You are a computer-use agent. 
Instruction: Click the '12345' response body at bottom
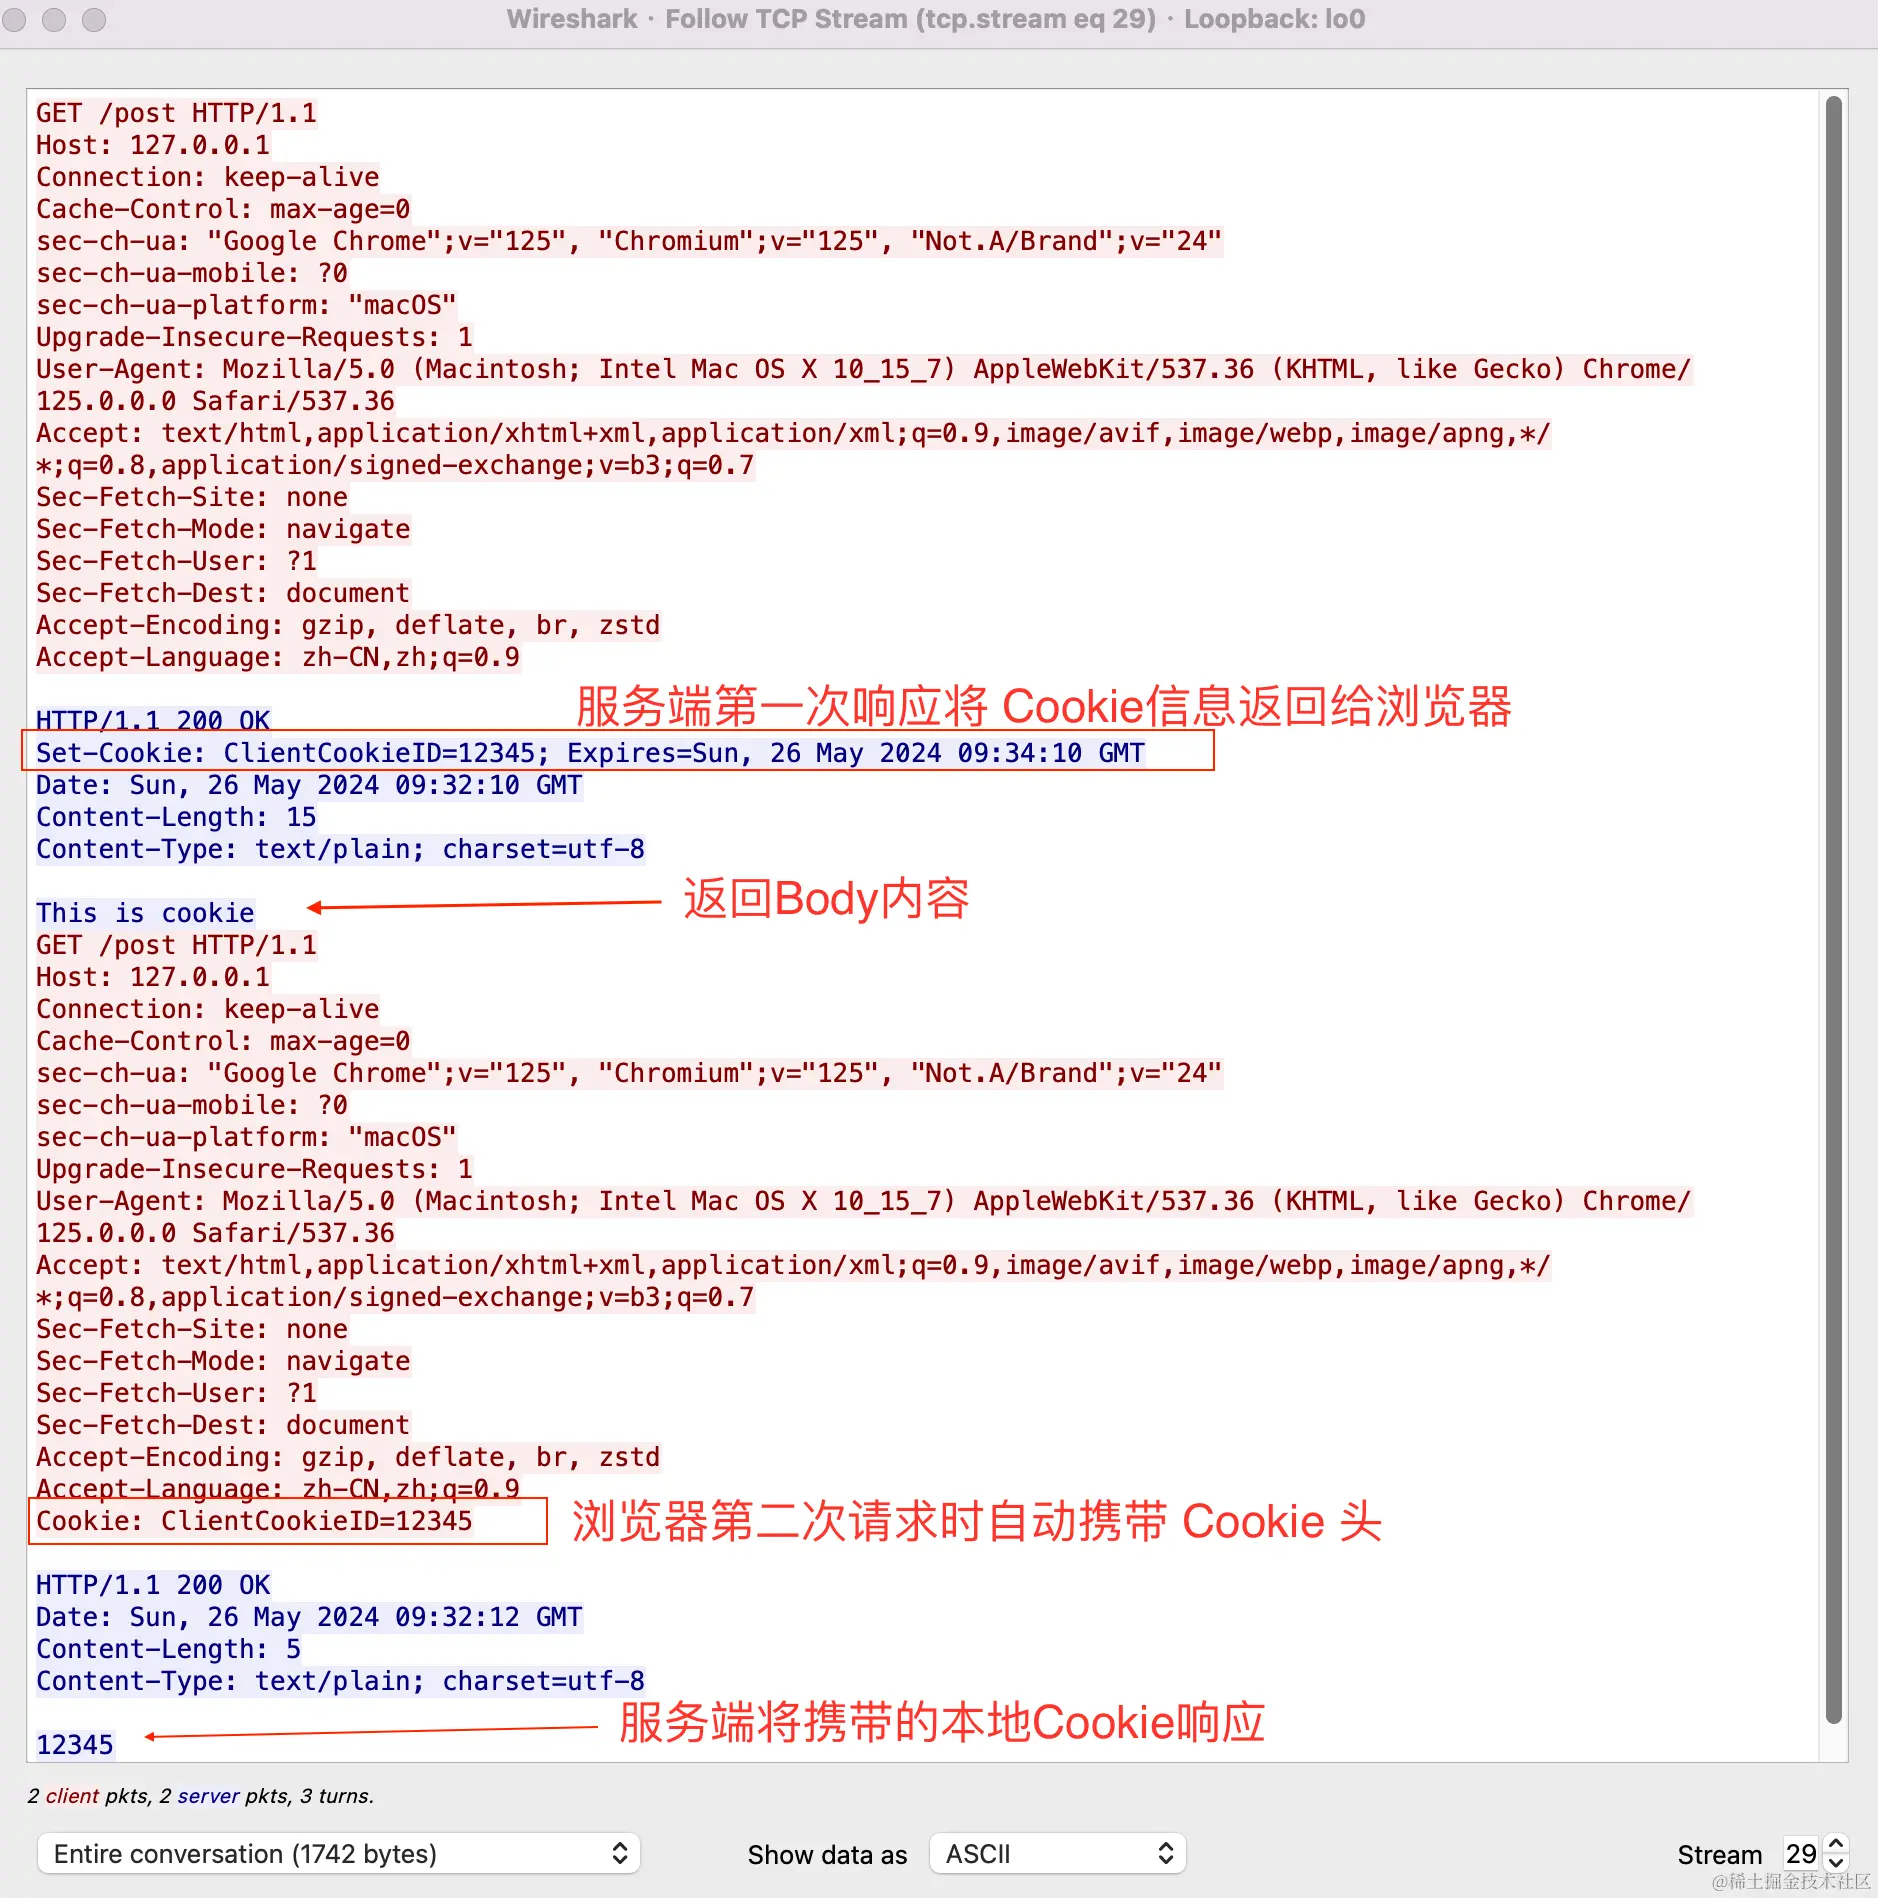point(75,1745)
